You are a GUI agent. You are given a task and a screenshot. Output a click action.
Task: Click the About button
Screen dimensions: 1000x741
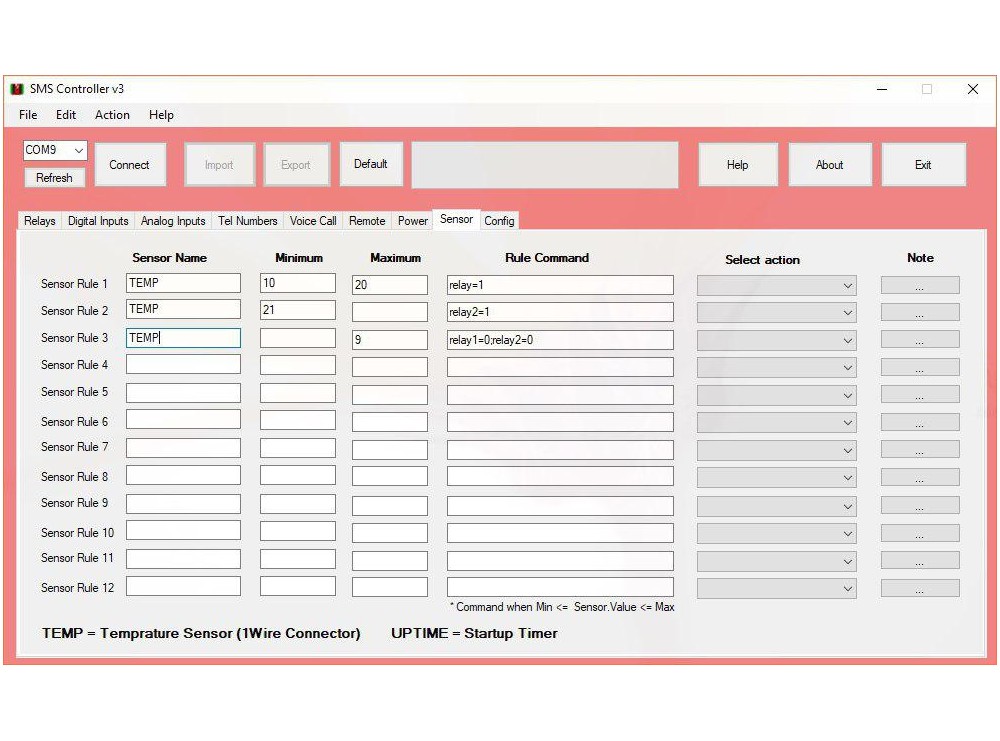click(x=829, y=165)
